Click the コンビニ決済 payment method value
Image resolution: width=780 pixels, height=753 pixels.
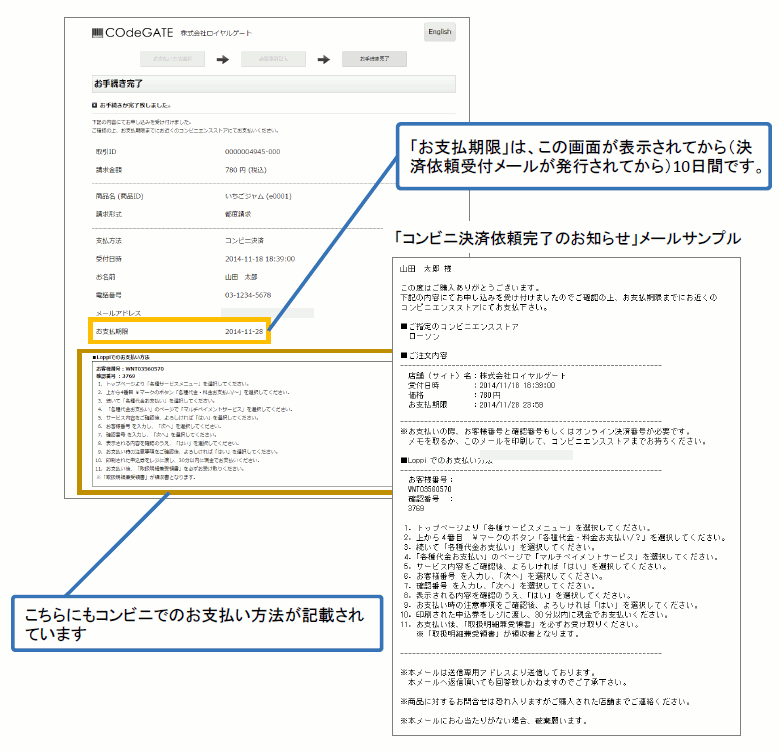[x=246, y=240]
